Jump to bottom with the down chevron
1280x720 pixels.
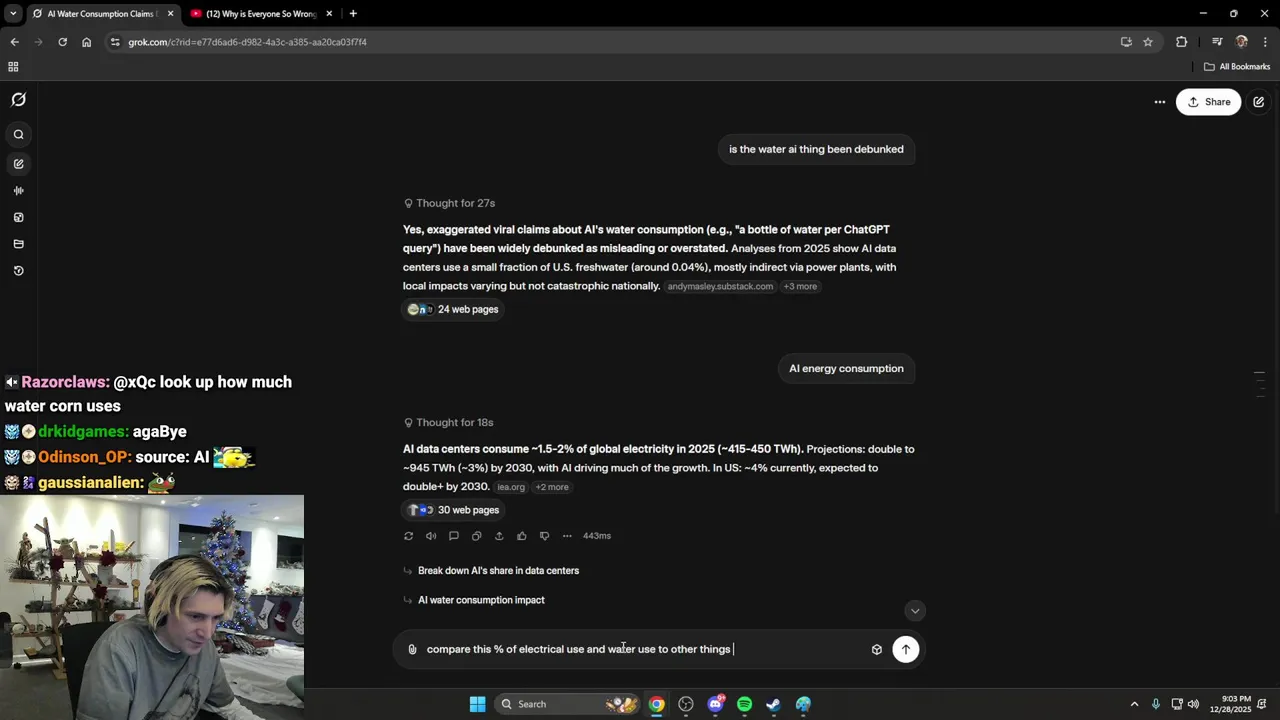pyautogui.click(x=915, y=611)
